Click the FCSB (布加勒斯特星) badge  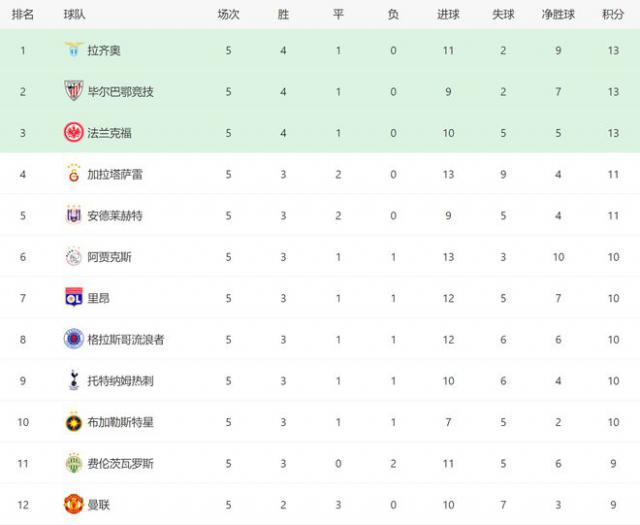coord(73,422)
